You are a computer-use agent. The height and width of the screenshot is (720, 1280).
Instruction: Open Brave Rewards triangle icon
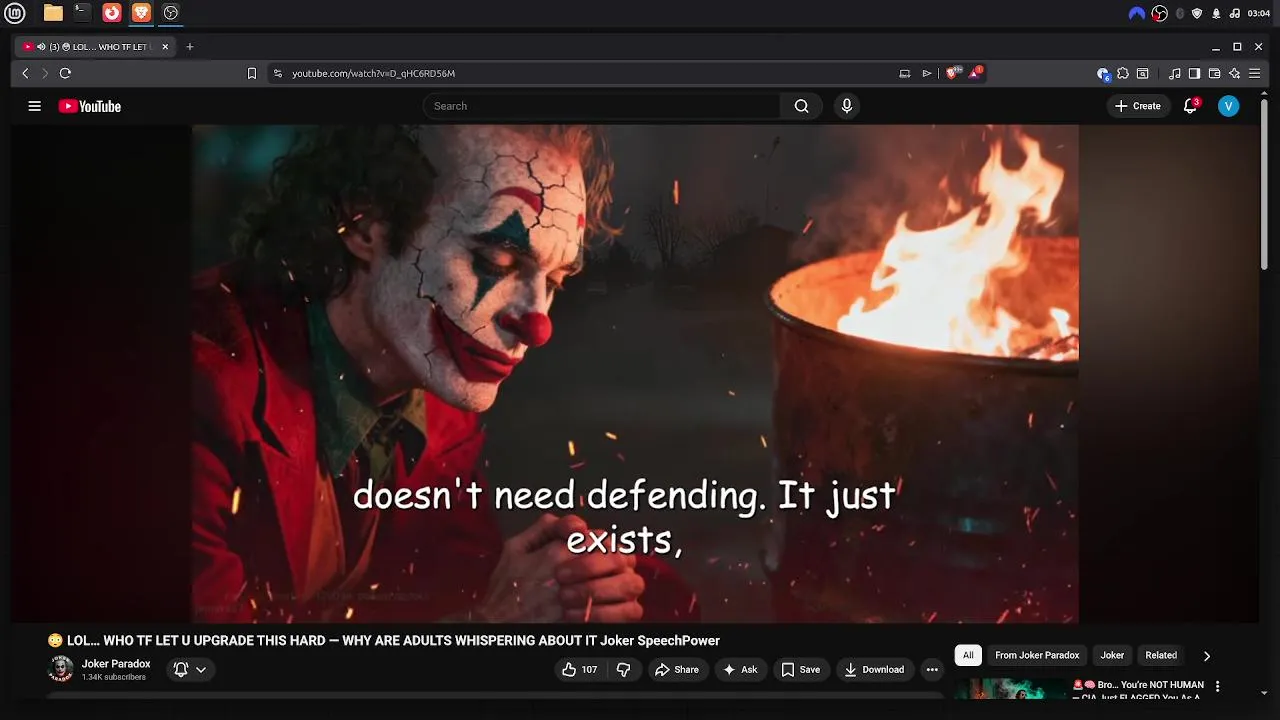(x=975, y=73)
